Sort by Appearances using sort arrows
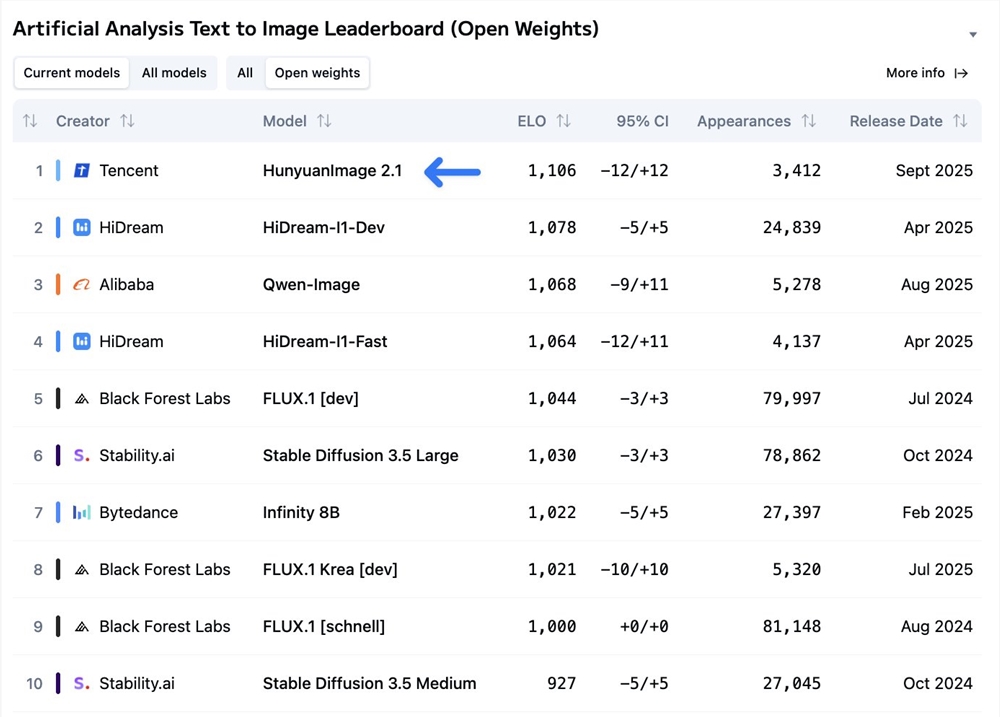 click(808, 121)
